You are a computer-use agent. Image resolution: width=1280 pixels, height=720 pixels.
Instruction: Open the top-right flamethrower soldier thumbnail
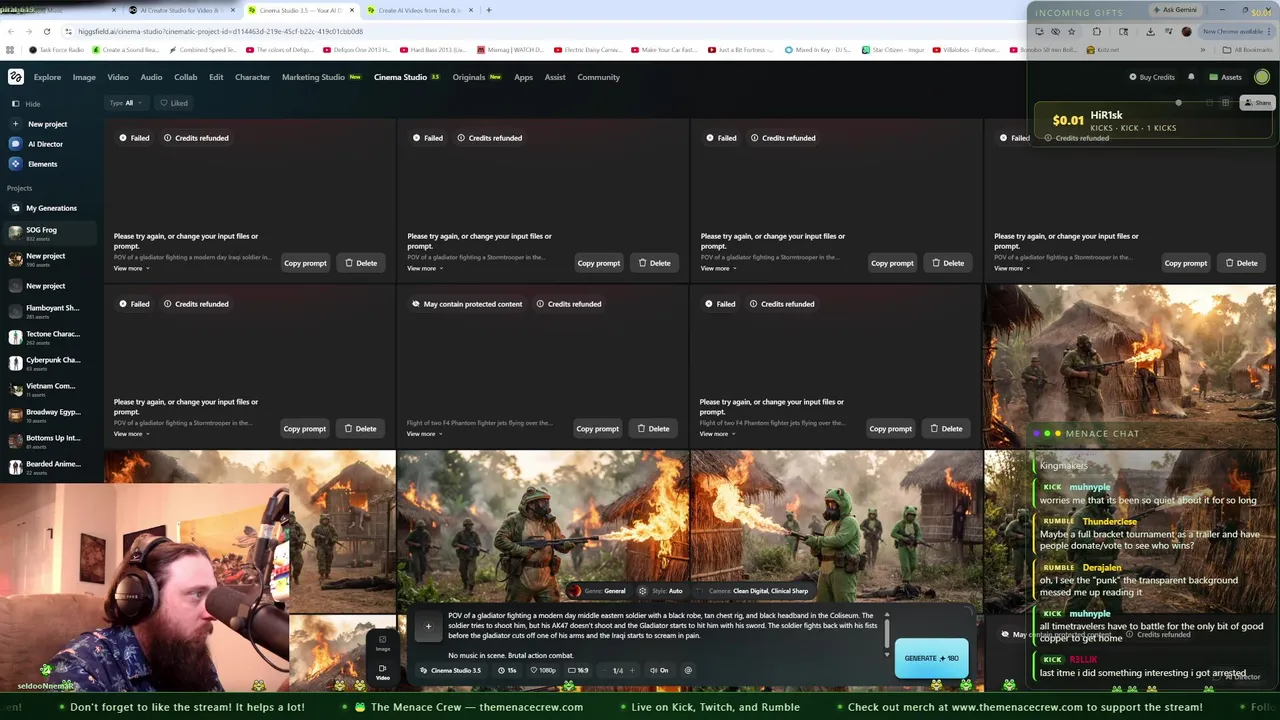coord(1130,367)
